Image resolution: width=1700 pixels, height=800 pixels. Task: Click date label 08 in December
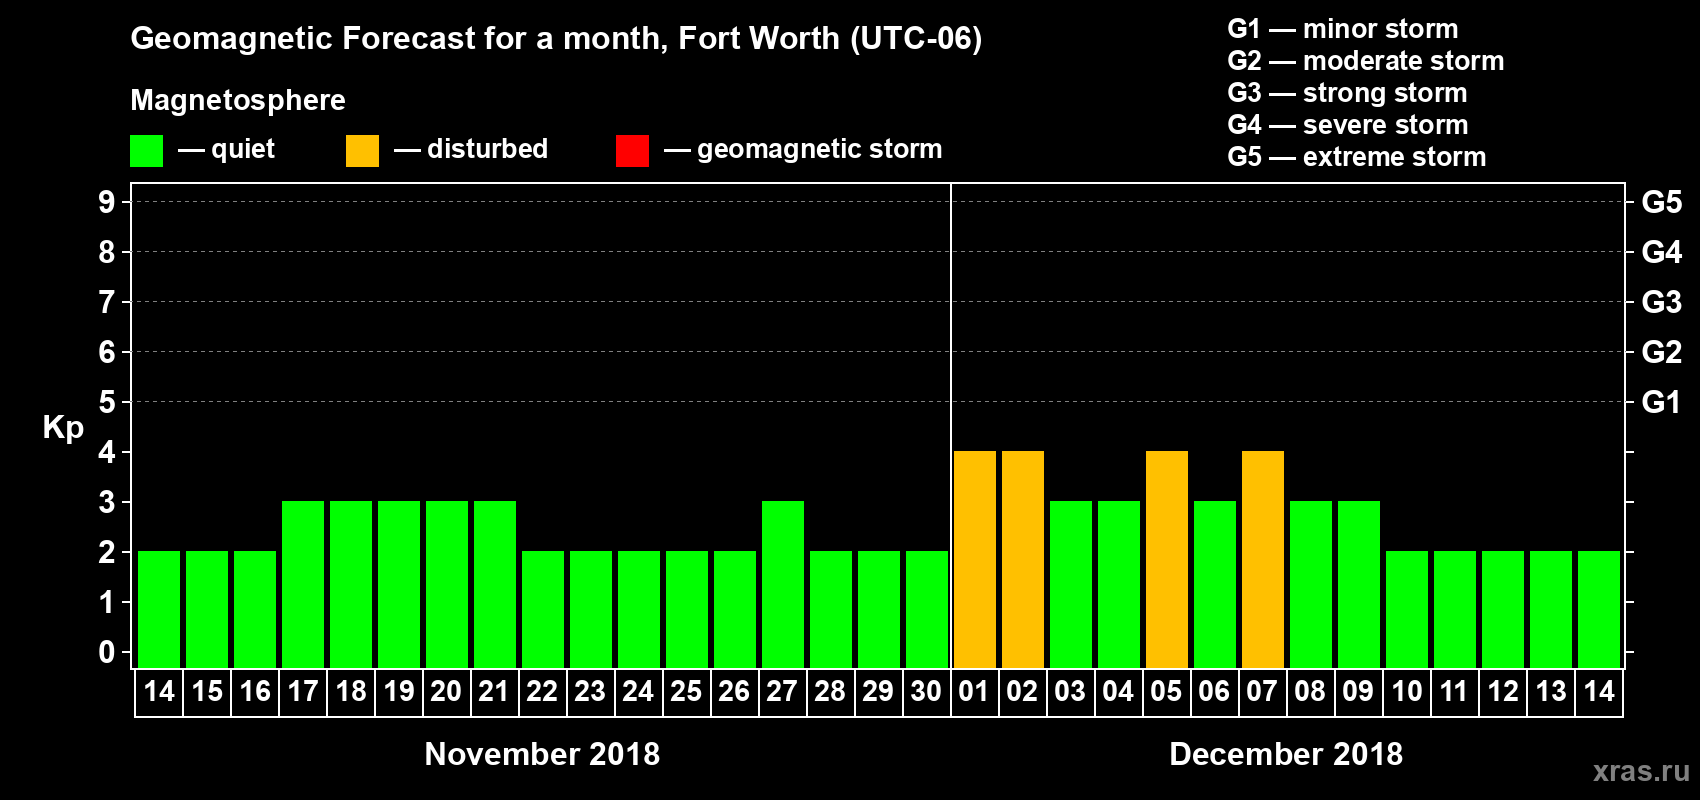tap(1311, 692)
